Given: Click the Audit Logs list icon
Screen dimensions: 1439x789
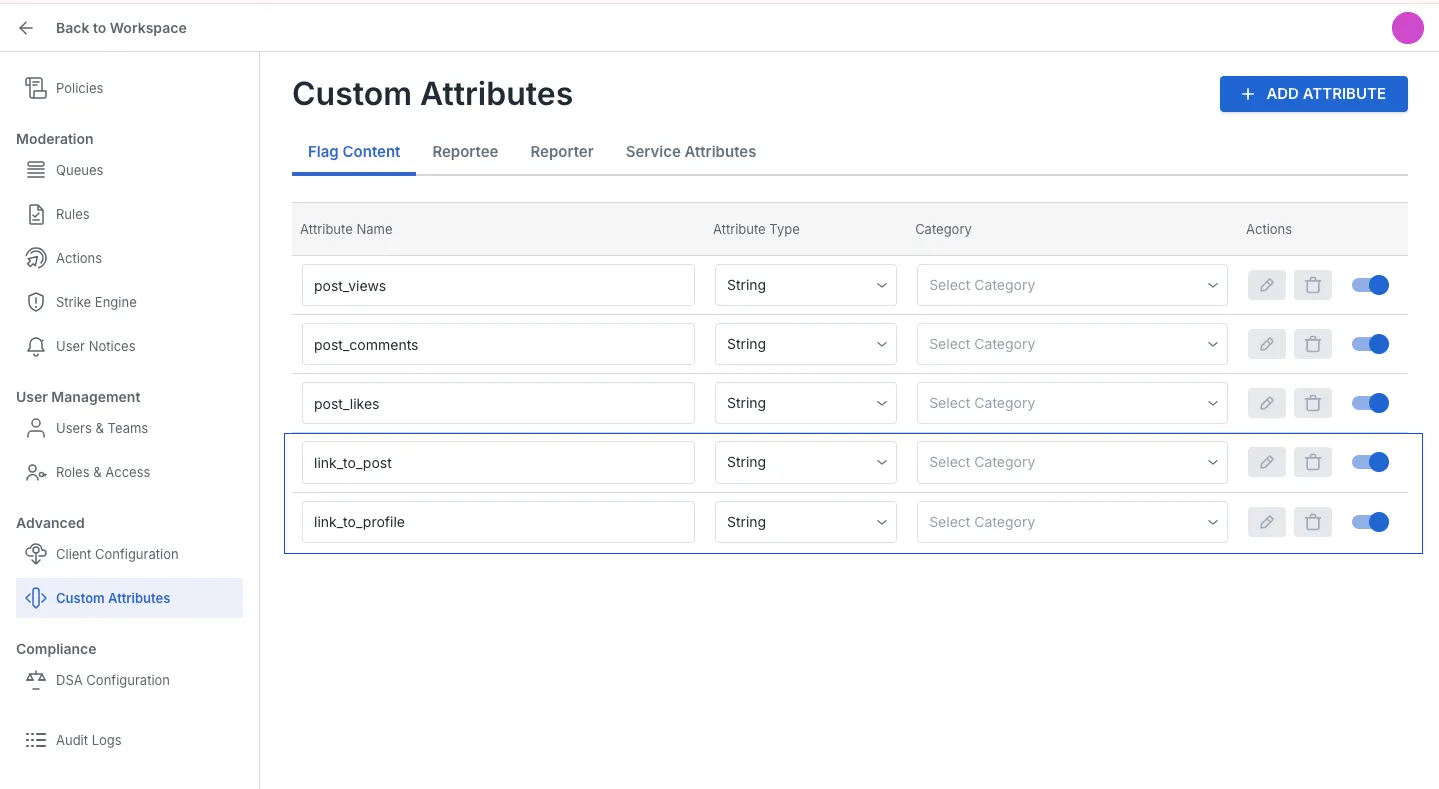Looking at the screenshot, I should coord(36,740).
